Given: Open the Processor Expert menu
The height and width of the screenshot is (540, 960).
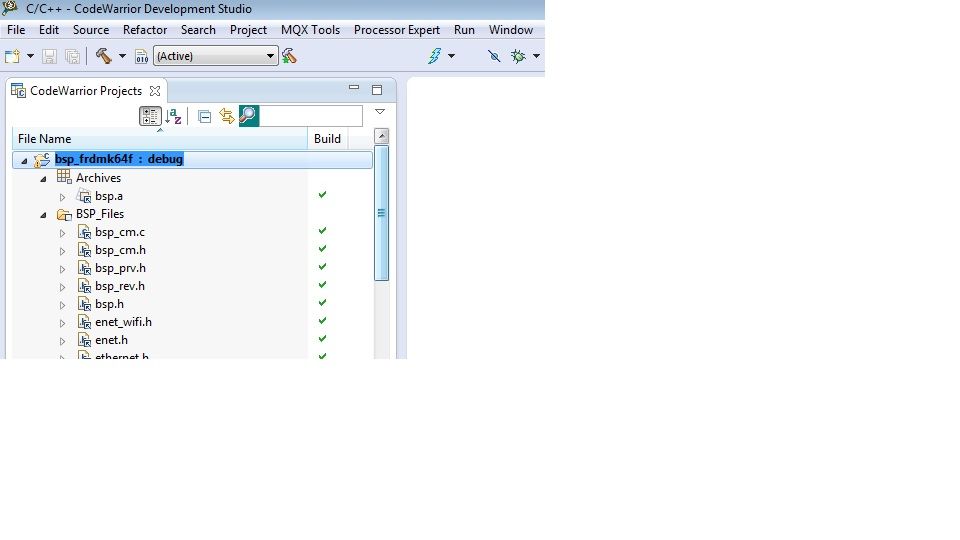Looking at the screenshot, I should 397,30.
